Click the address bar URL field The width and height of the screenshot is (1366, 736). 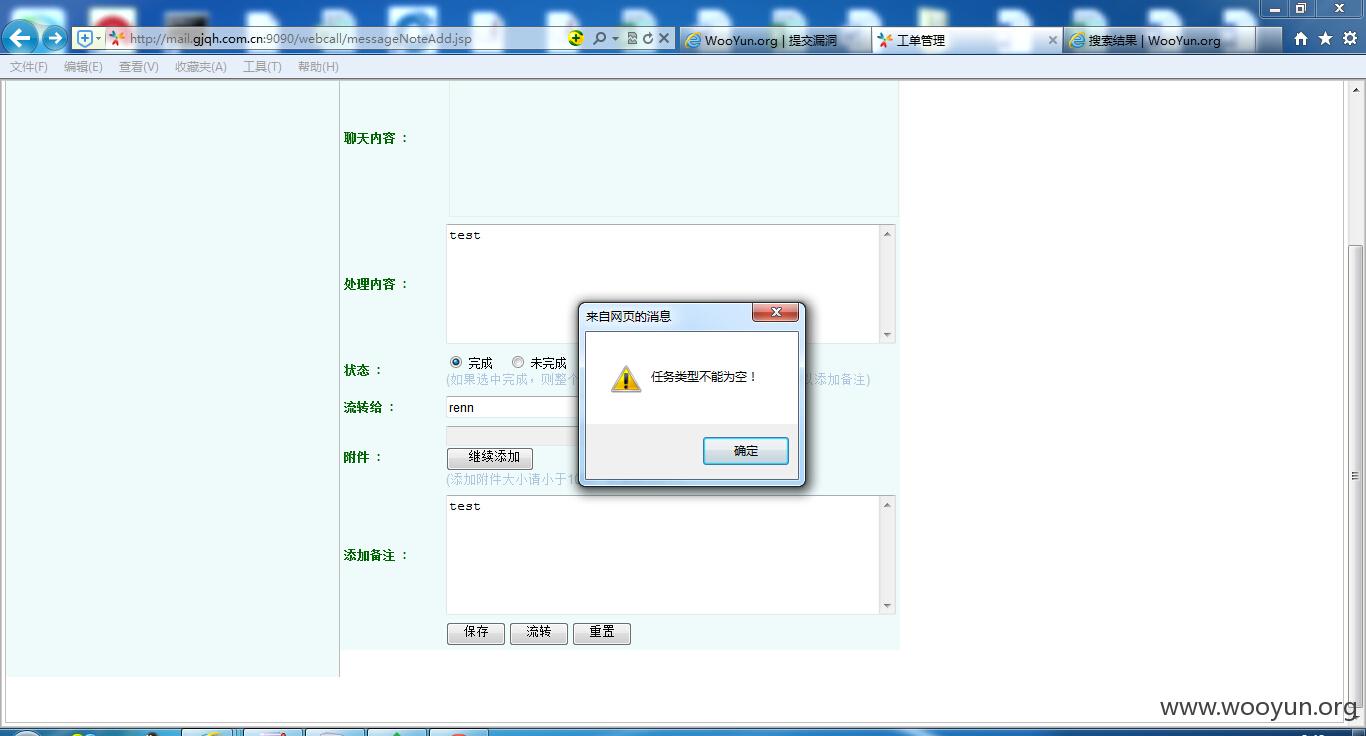[345, 39]
